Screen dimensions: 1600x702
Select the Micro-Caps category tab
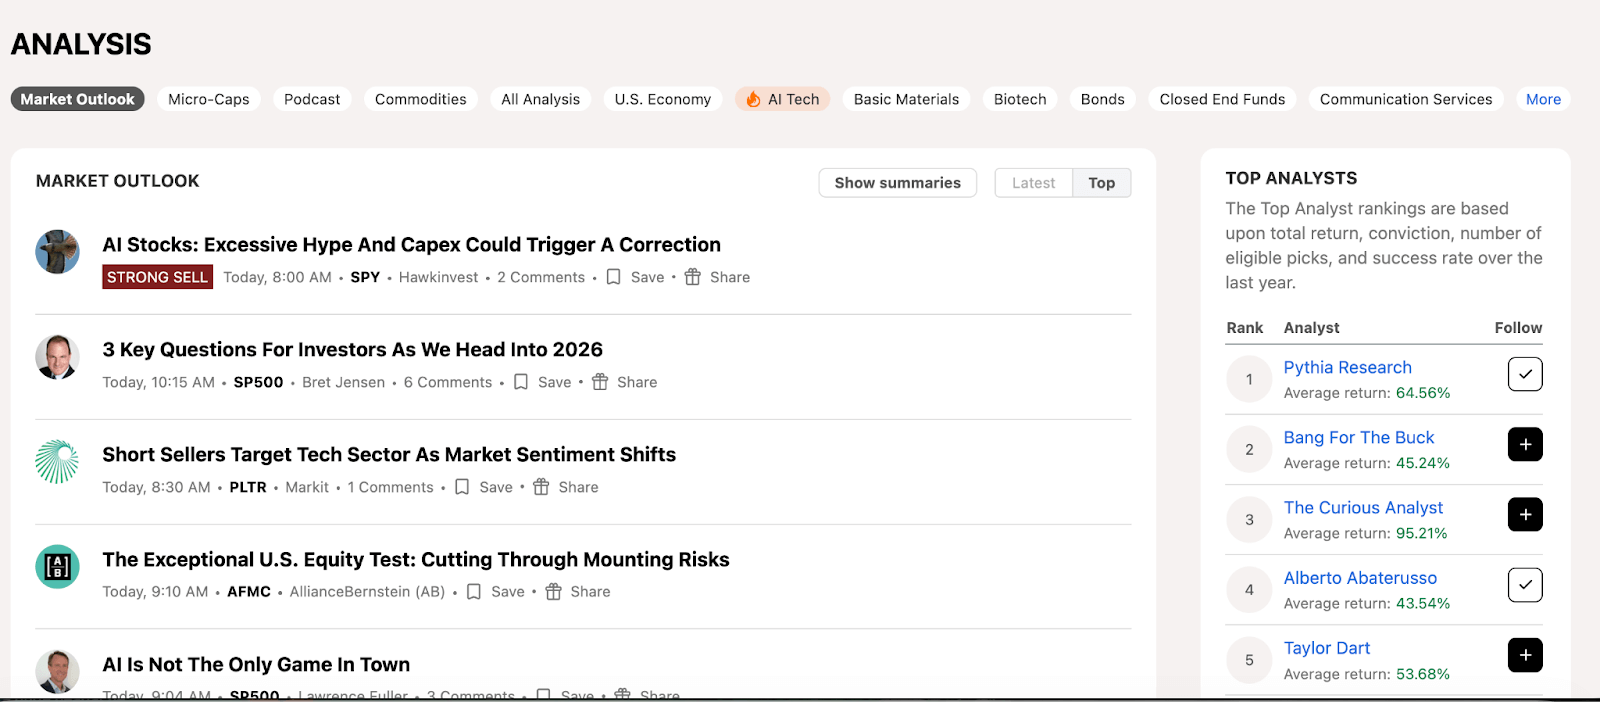[x=208, y=99]
